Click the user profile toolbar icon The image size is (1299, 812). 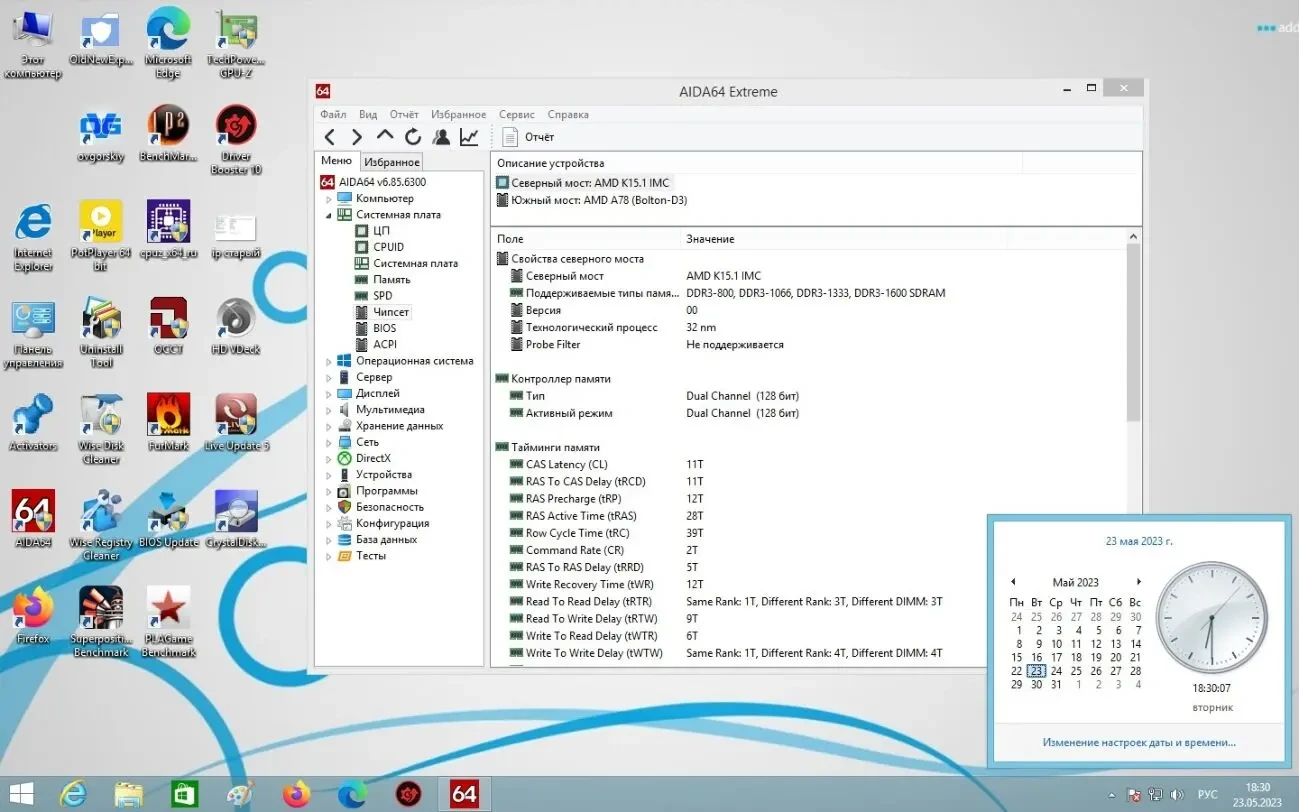[441, 137]
